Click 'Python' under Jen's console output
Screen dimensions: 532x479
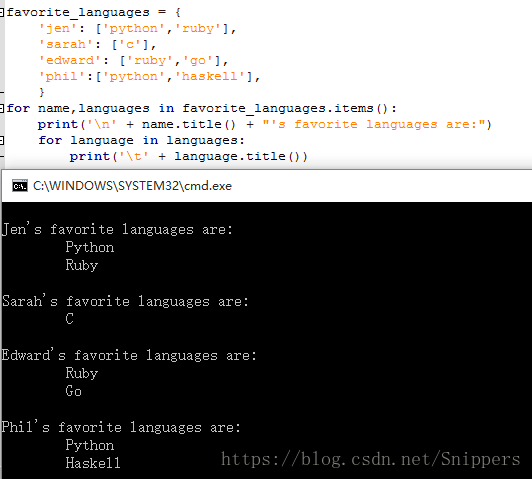click(x=90, y=247)
